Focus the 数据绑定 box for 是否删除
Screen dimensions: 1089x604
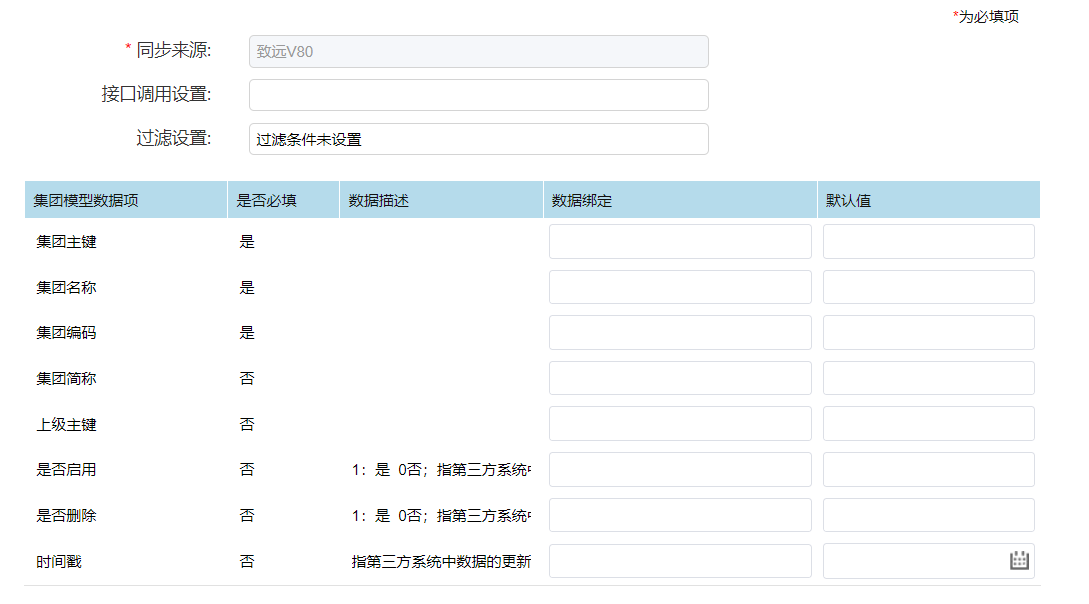(680, 515)
